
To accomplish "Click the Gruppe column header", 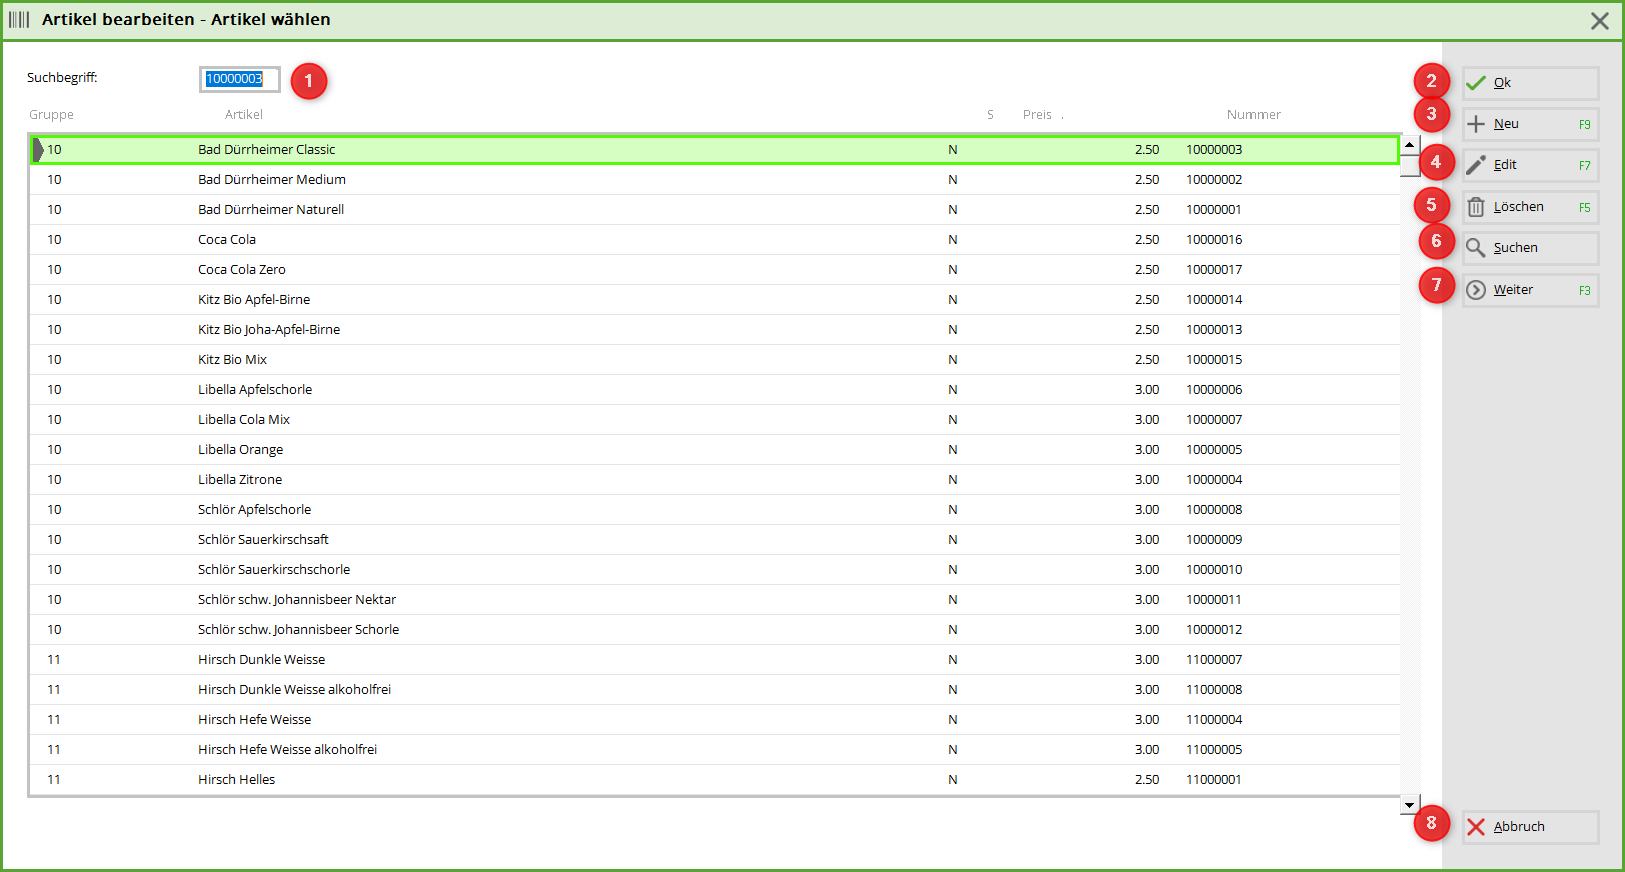I will click(x=51, y=115).
